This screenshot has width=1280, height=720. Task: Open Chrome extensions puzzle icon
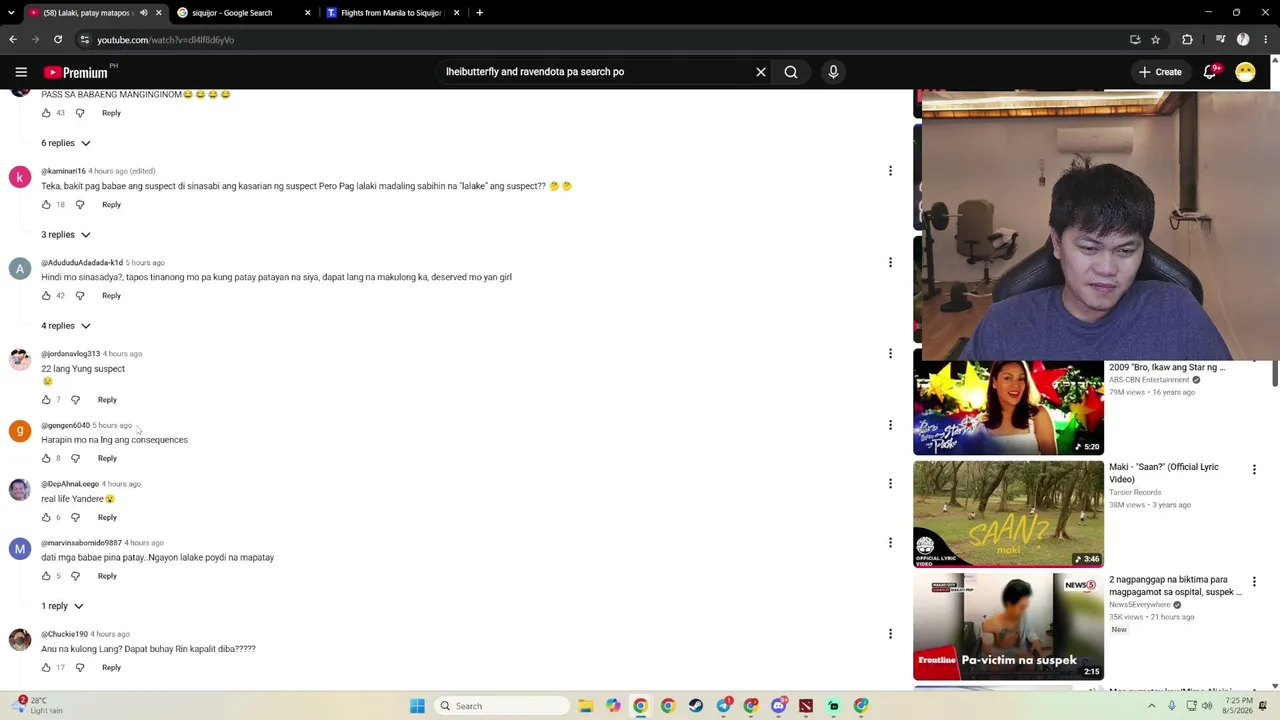click(1187, 40)
